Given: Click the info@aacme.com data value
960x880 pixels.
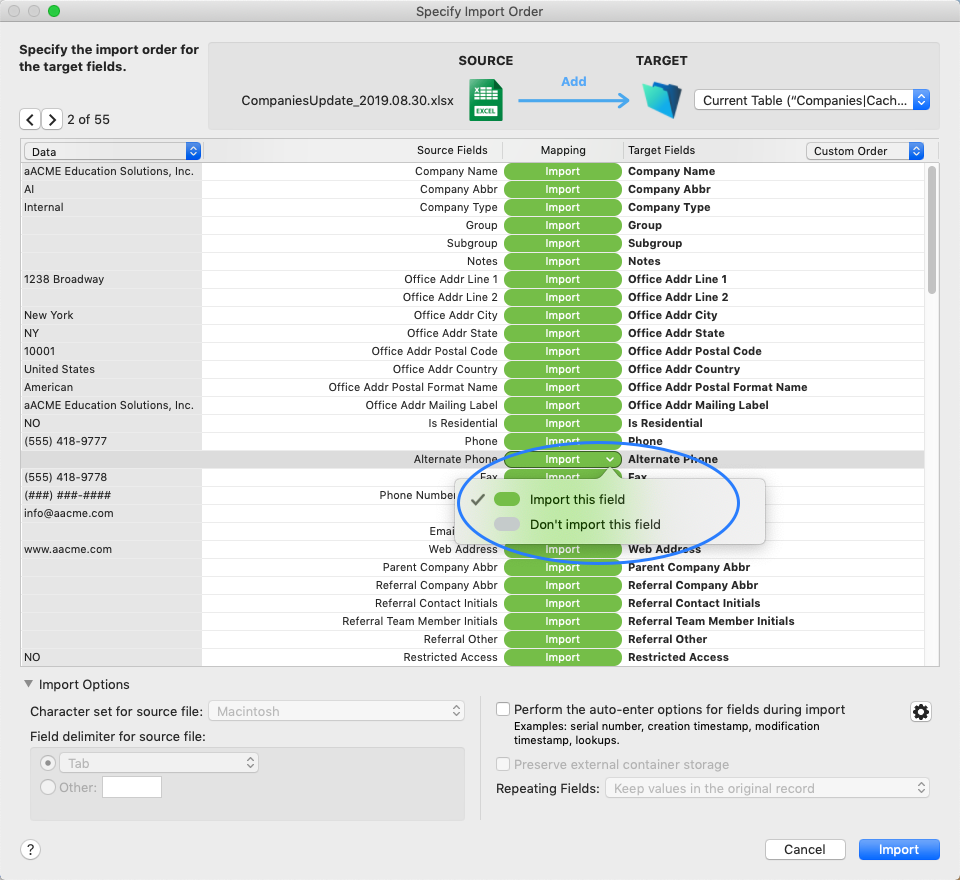Looking at the screenshot, I should 69,513.
